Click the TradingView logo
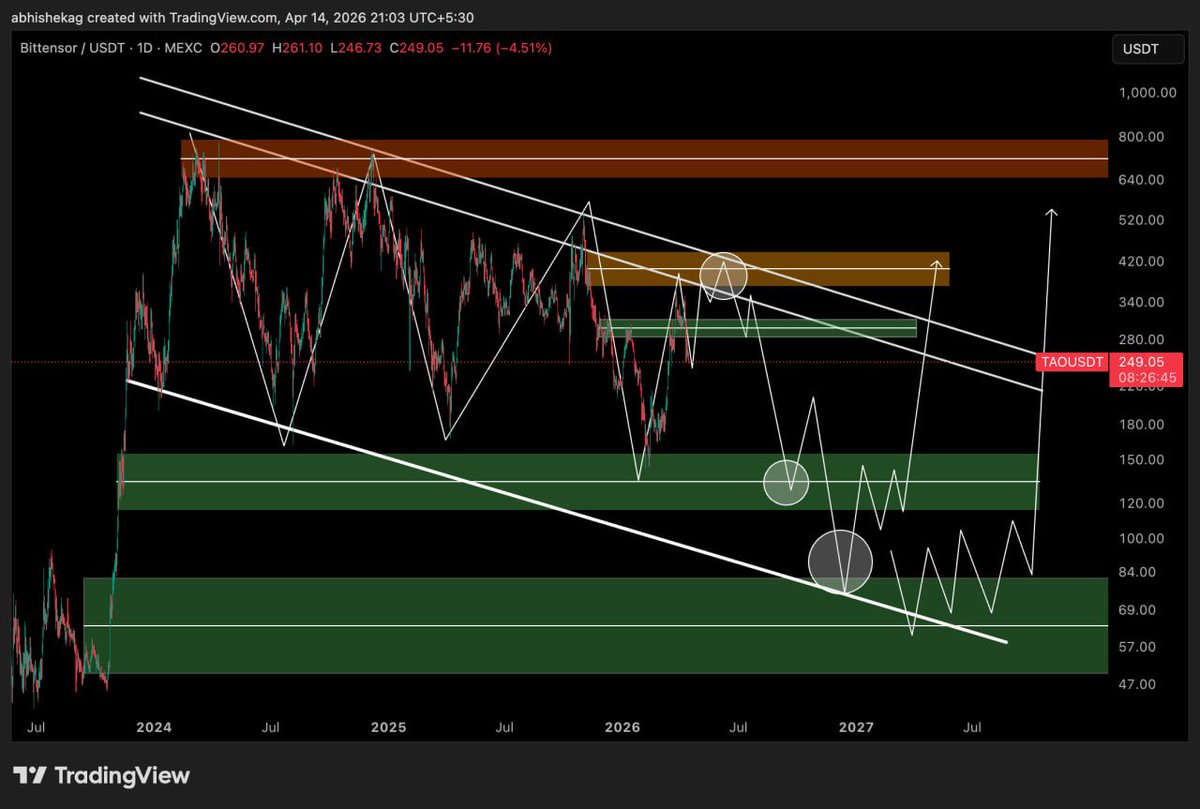 pos(101,775)
